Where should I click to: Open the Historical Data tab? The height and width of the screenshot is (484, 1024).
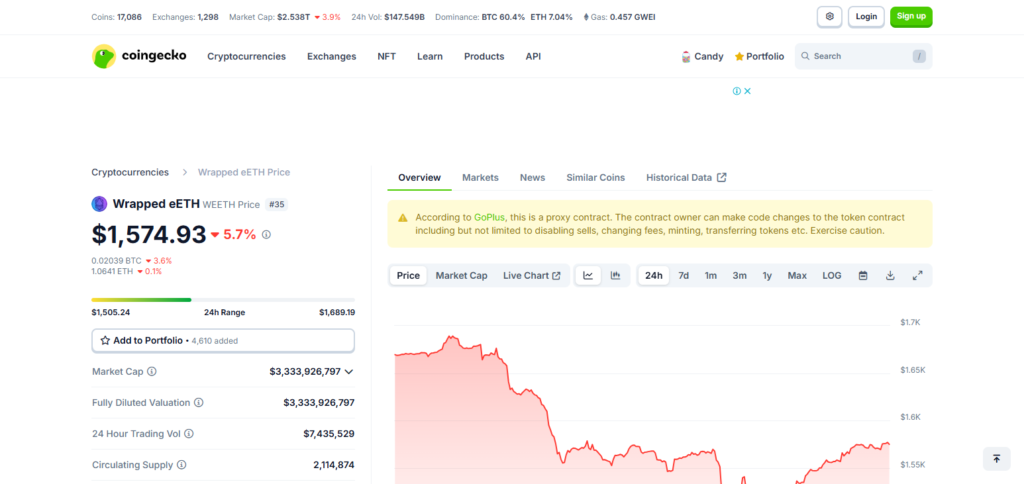[x=686, y=178]
